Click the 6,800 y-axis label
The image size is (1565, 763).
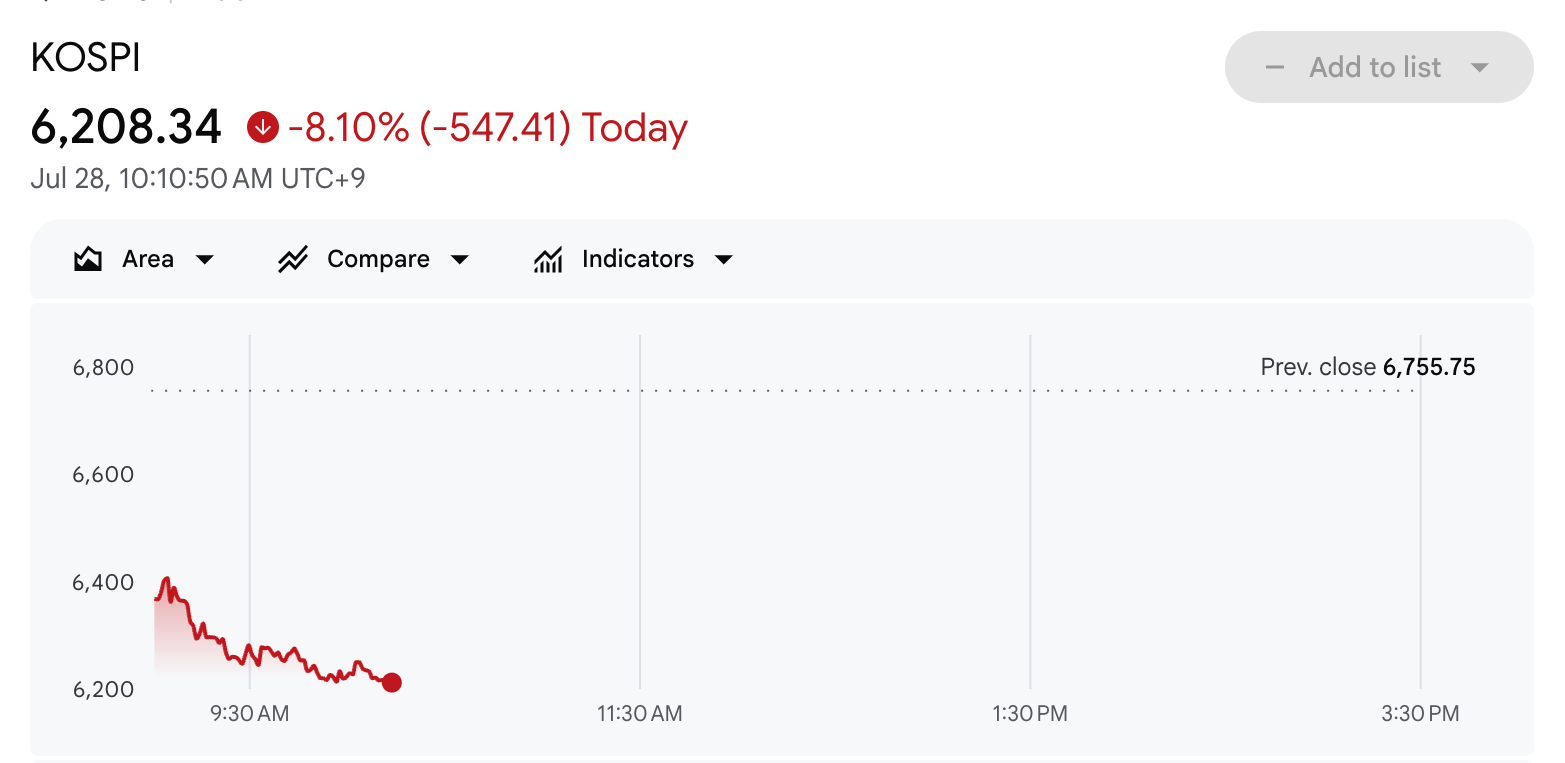[103, 367]
